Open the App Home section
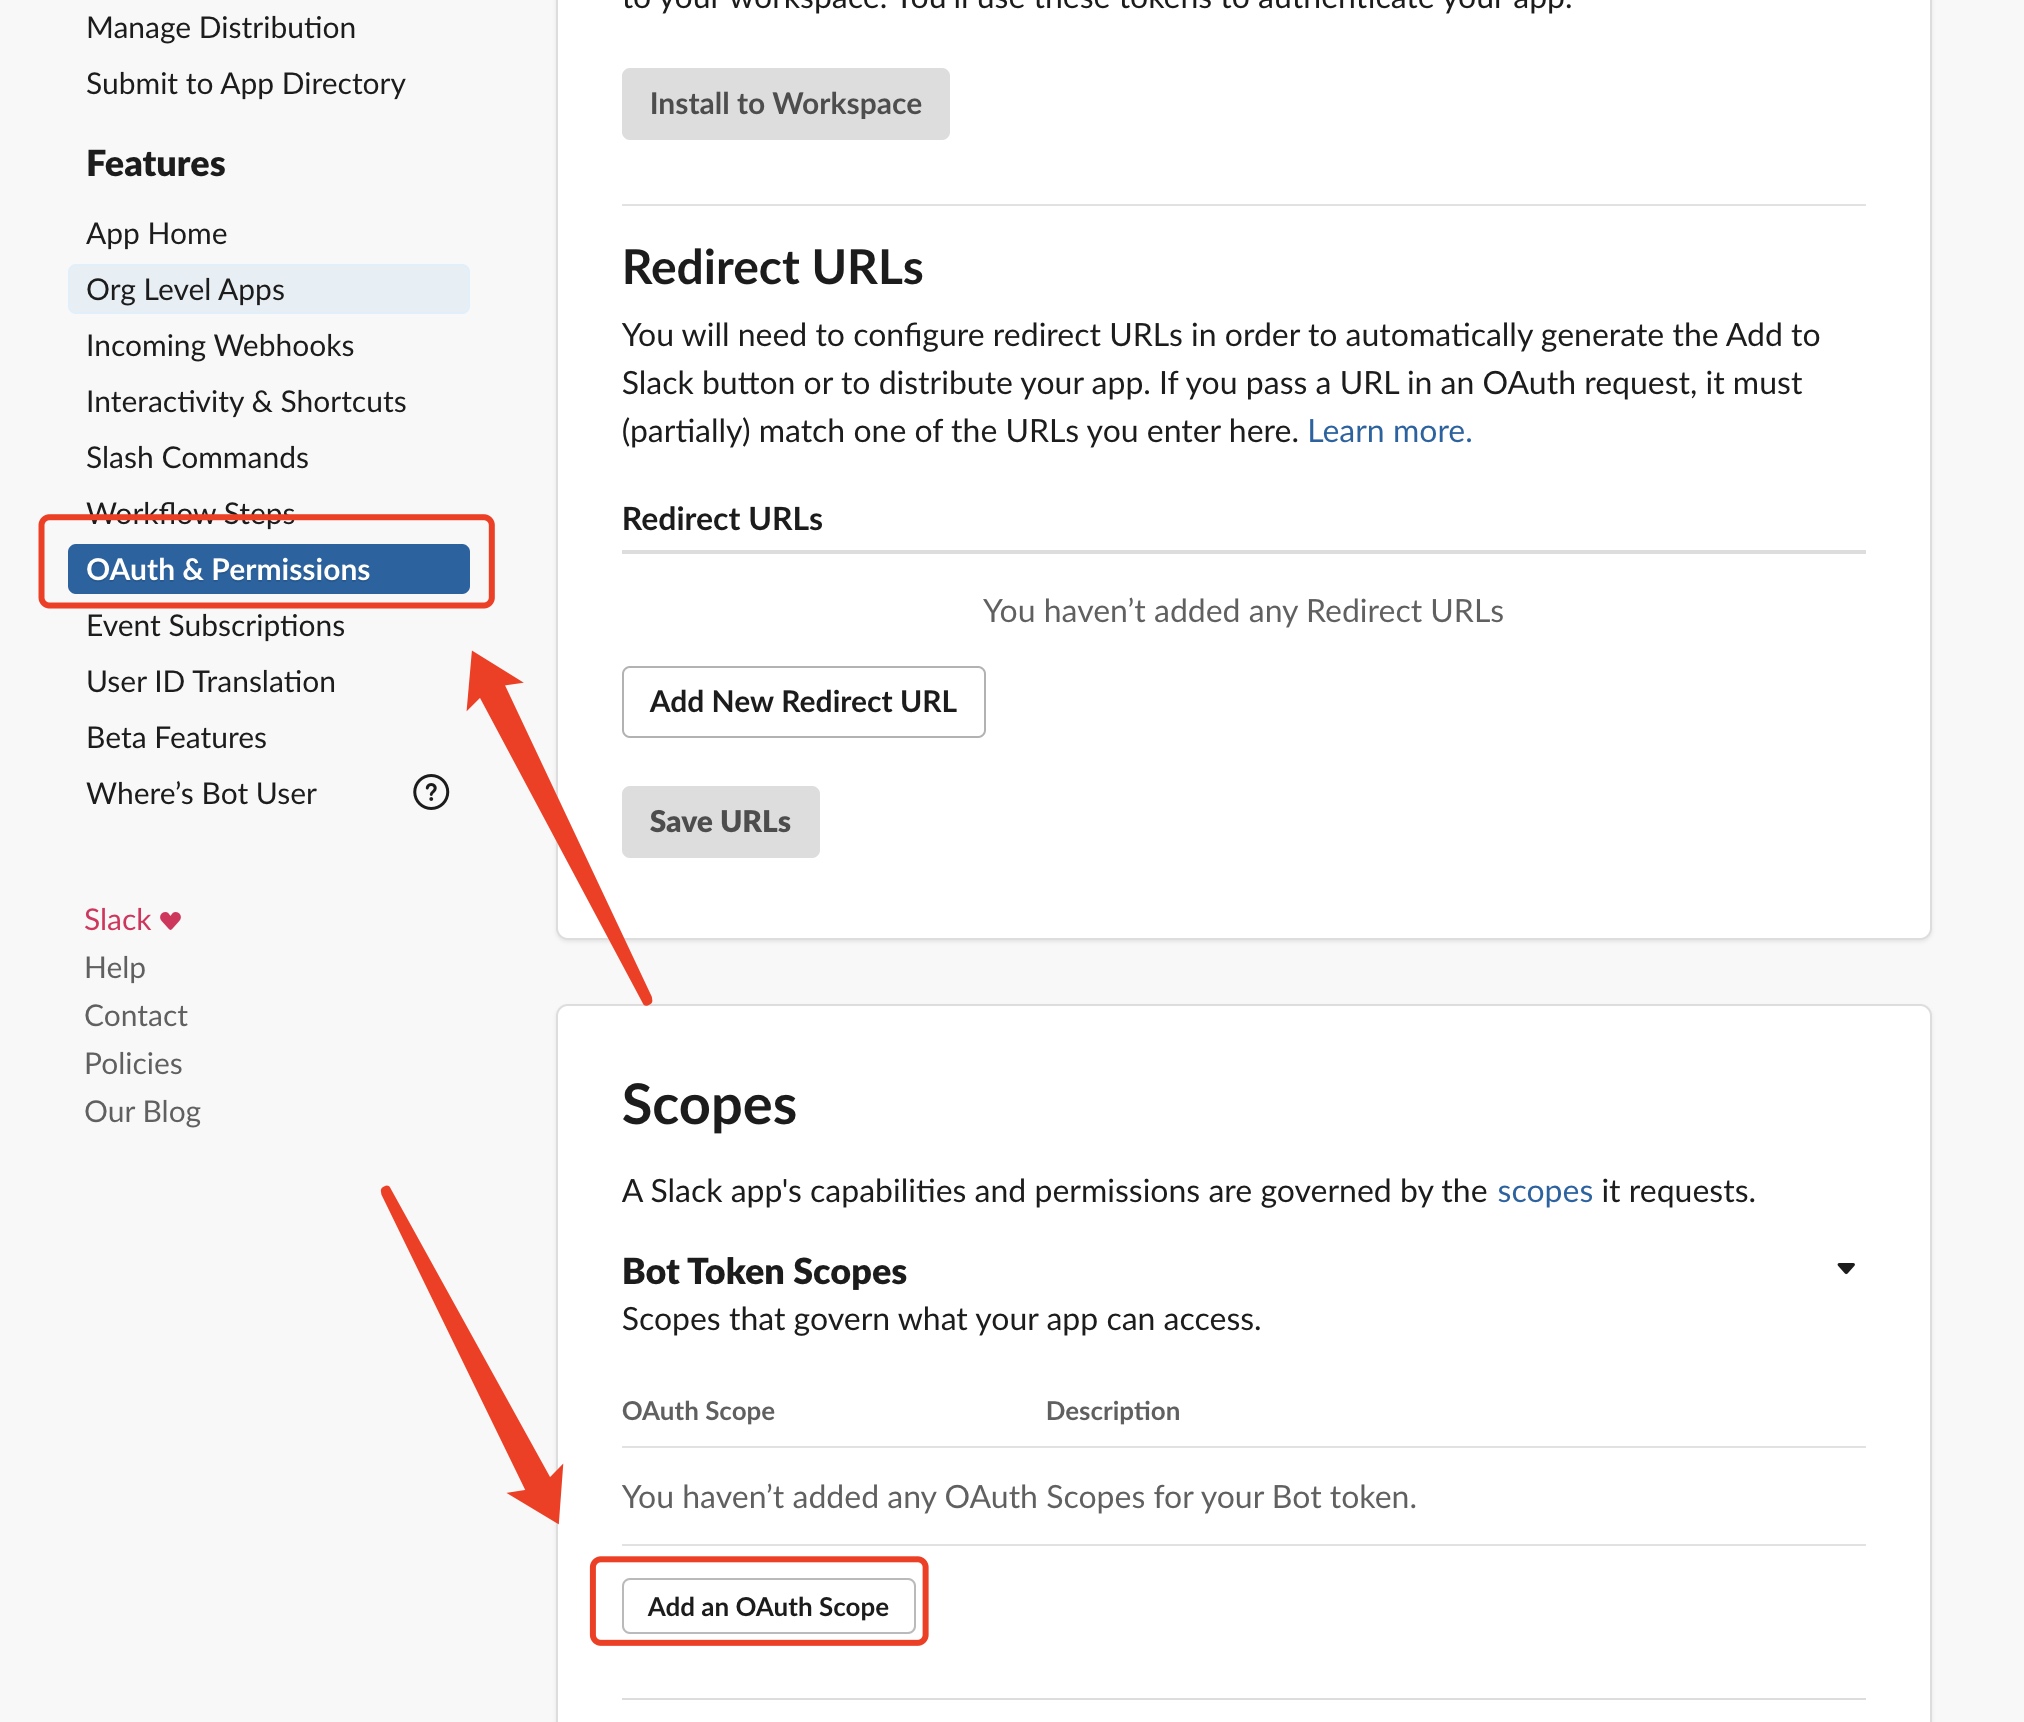This screenshot has height=1722, width=2024. point(157,233)
